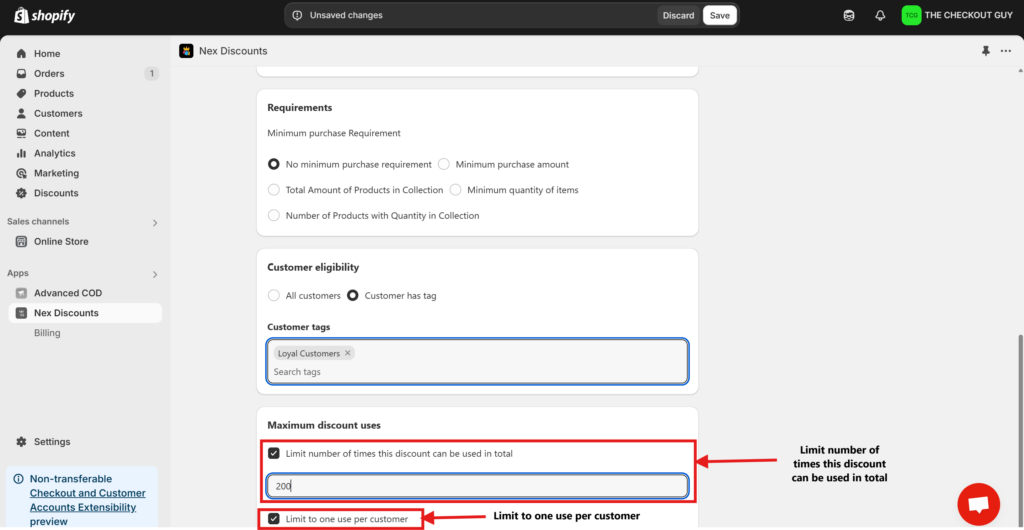Remove the Loyal Customers tag

pos(348,353)
